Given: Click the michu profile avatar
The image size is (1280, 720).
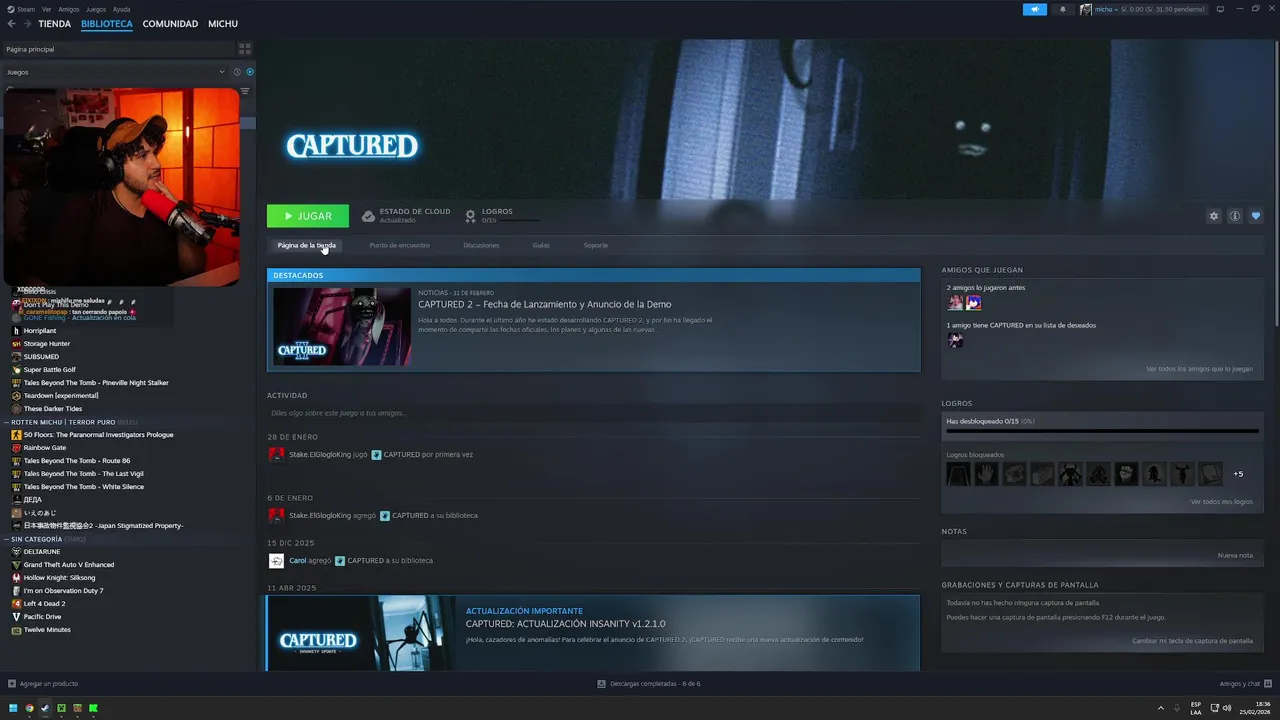Looking at the screenshot, I should click(1086, 9).
